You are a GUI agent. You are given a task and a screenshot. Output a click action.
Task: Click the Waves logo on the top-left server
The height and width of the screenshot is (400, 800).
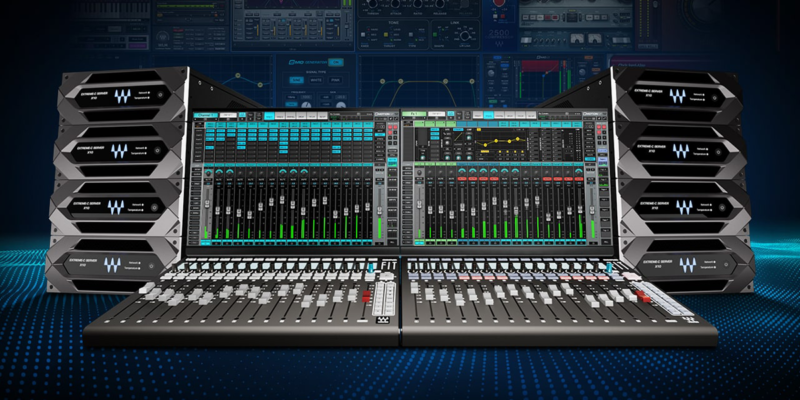[x=123, y=97]
